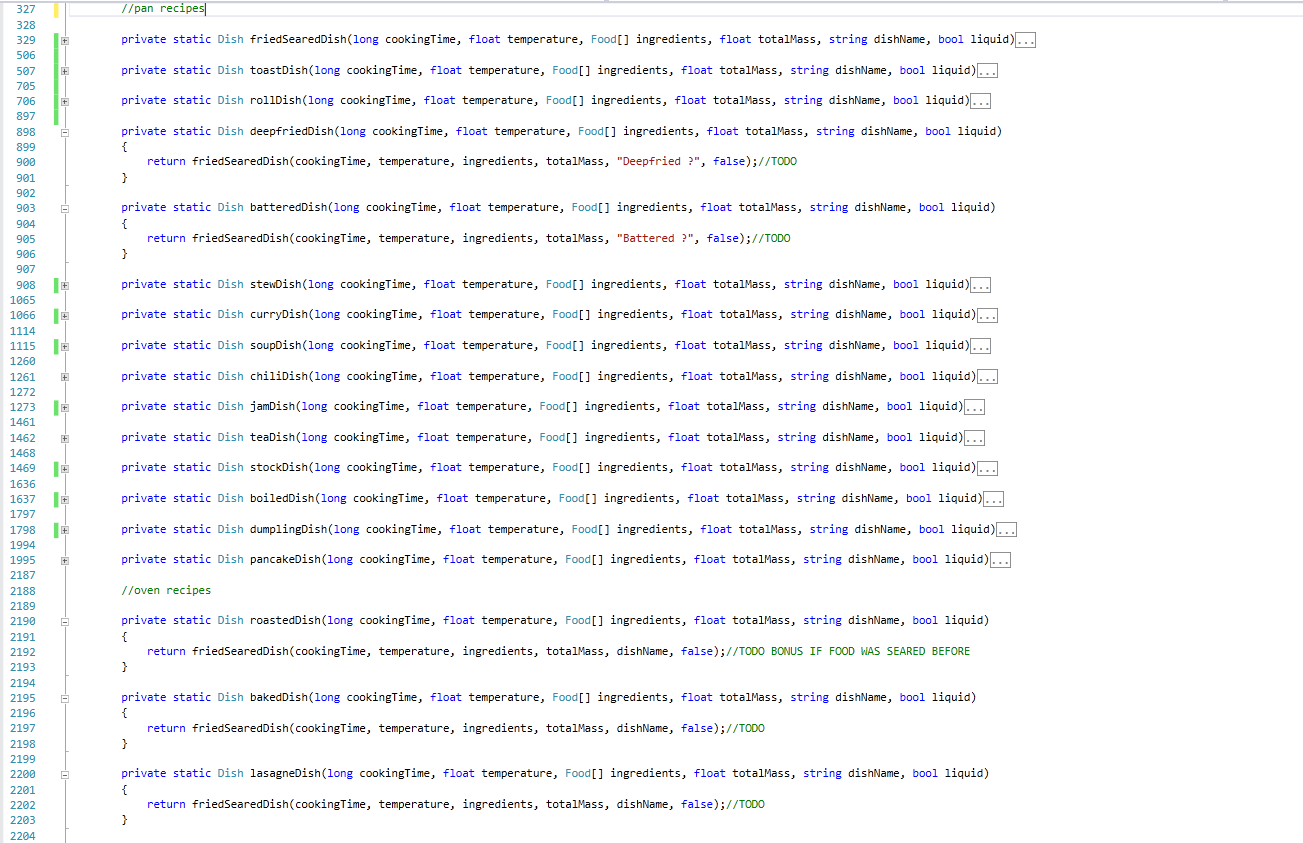Click line number 905 in the gutter
Image resolution: width=1303 pixels, height=843 pixels.
point(26,238)
